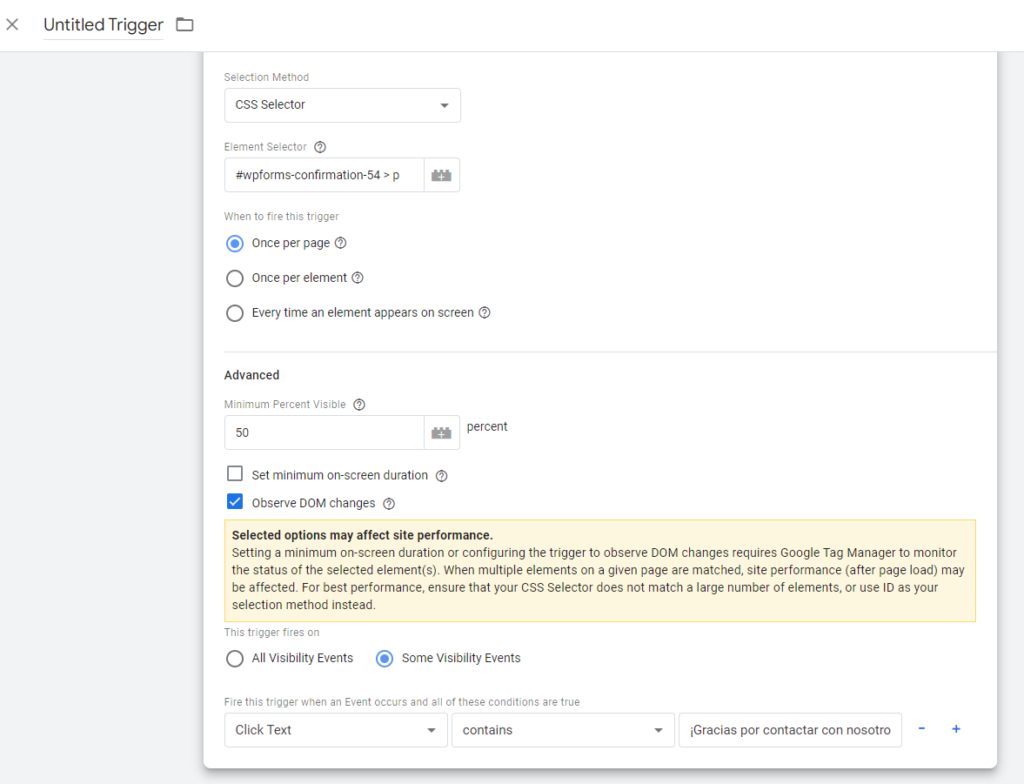Click variable picker icon next to Minimum Percent Visible

[441, 433]
